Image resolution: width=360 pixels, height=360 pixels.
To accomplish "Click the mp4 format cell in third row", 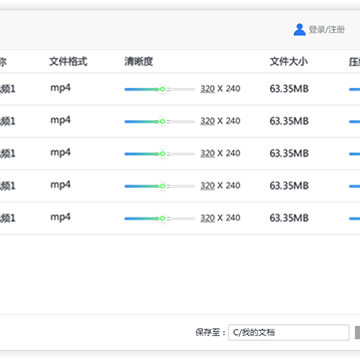I will click(61, 153).
